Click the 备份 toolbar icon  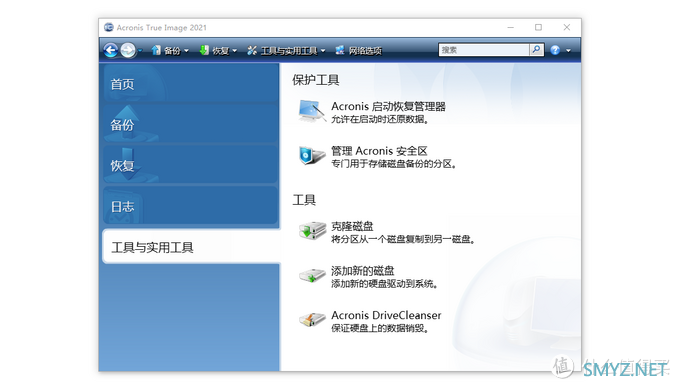pos(156,50)
